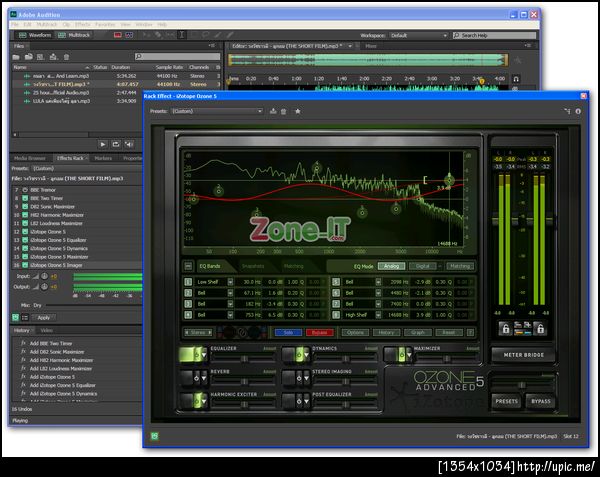Click the Ozone help question mark button
The height and width of the screenshot is (477, 600).
471,332
